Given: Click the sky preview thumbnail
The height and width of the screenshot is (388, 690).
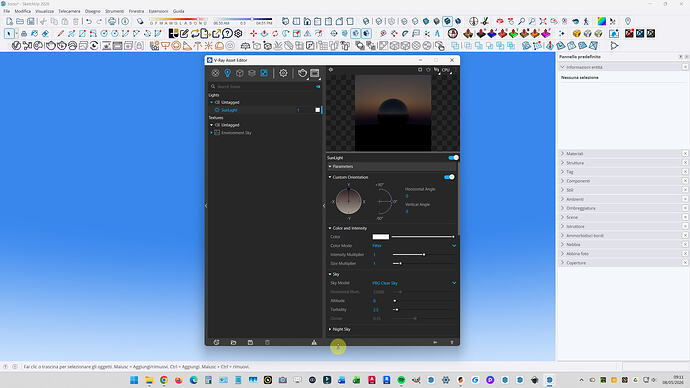Looking at the screenshot, I should (393, 113).
